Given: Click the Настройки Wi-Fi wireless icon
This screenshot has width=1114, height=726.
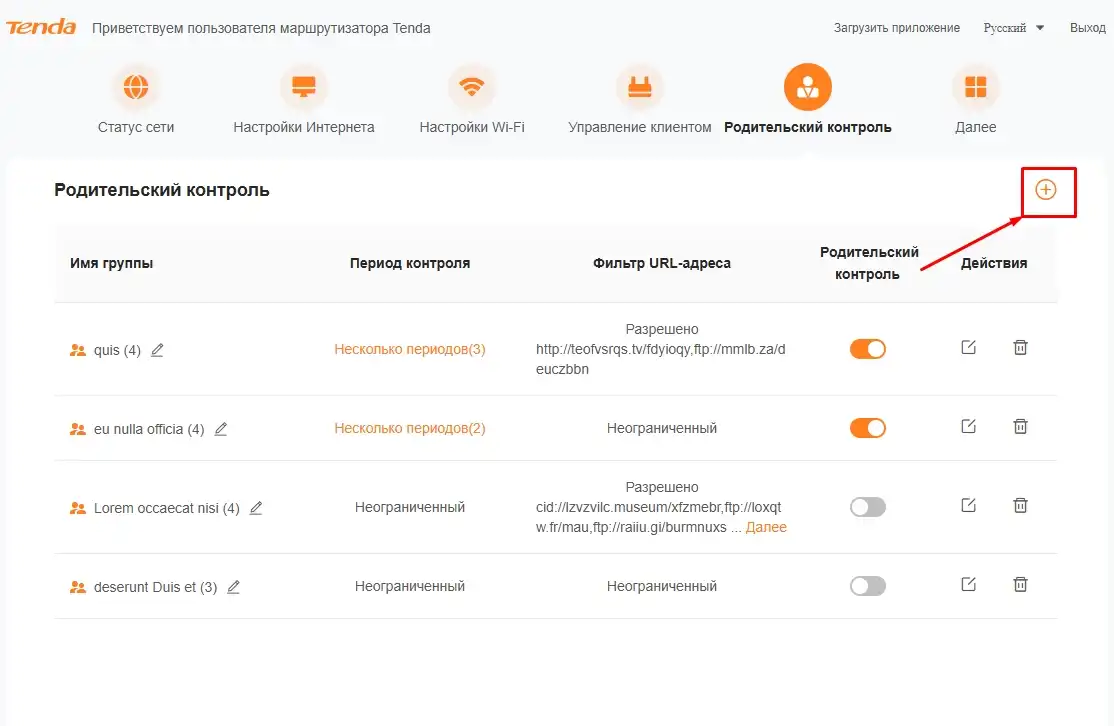Looking at the screenshot, I should coord(472,86).
